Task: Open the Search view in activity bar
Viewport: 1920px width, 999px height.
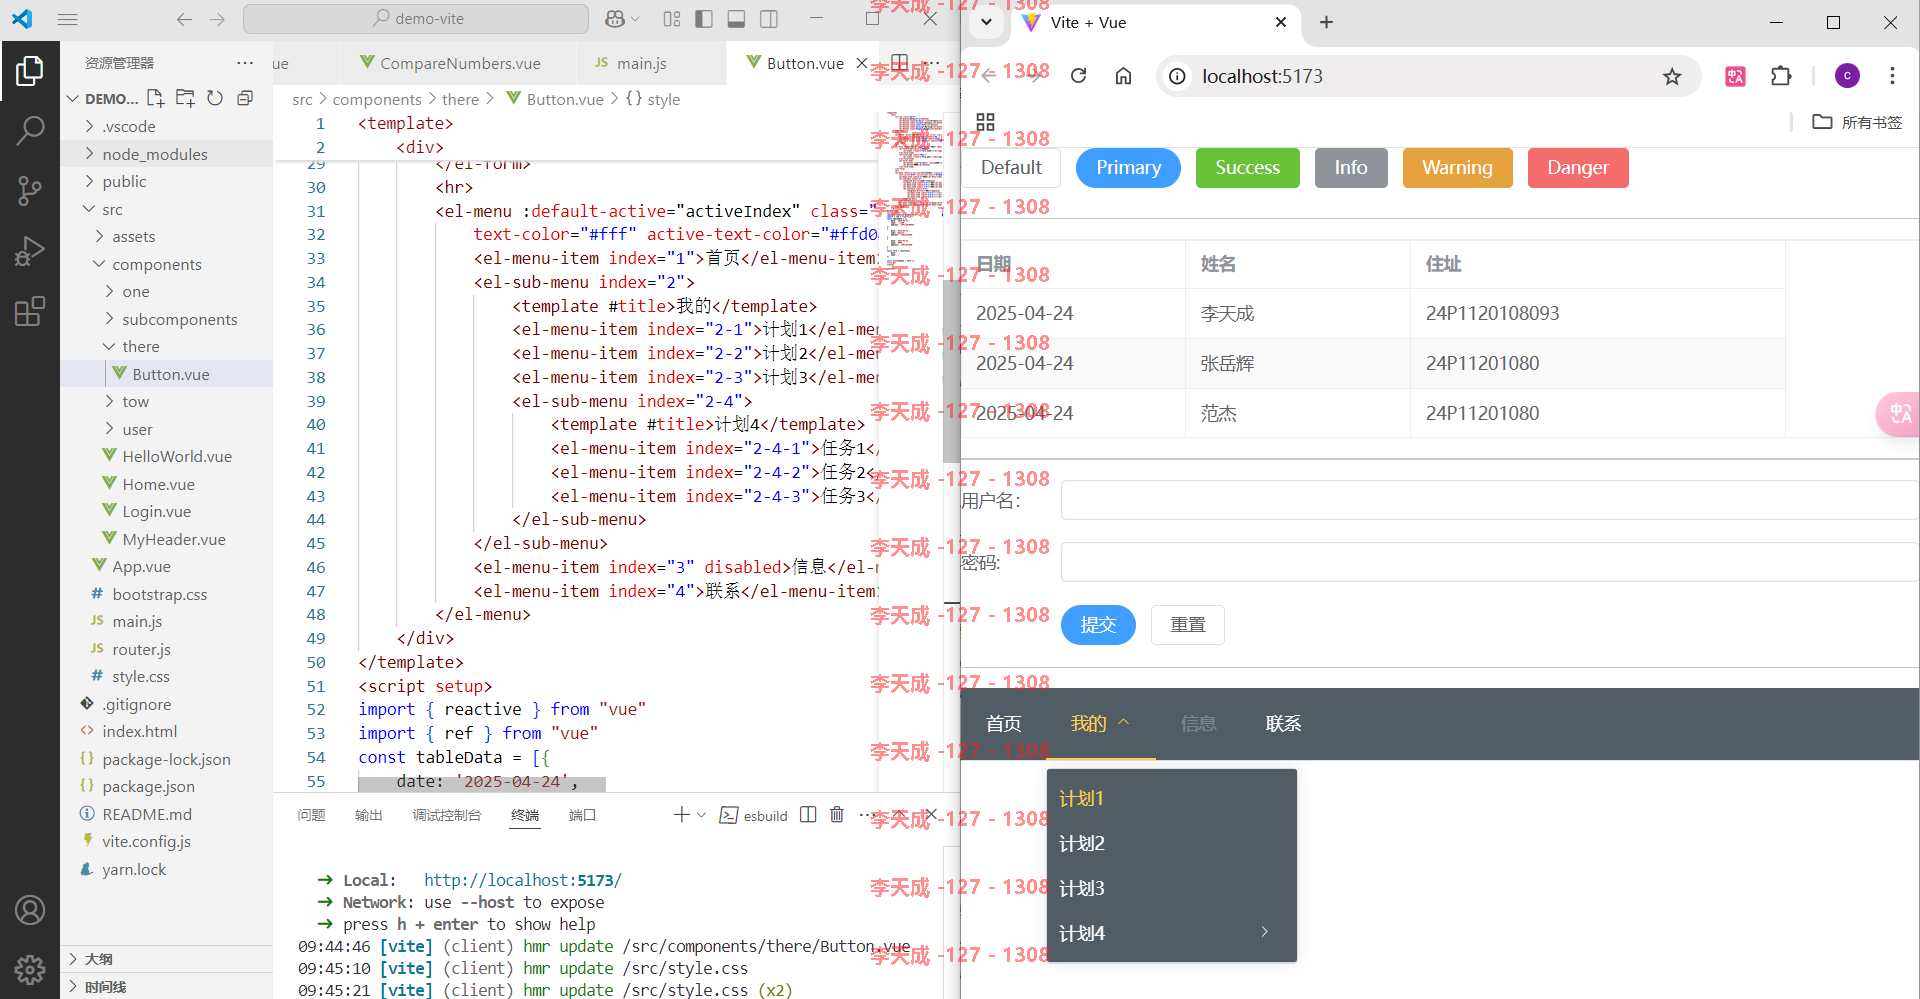Action: pyautogui.click(x=30, y=130)
